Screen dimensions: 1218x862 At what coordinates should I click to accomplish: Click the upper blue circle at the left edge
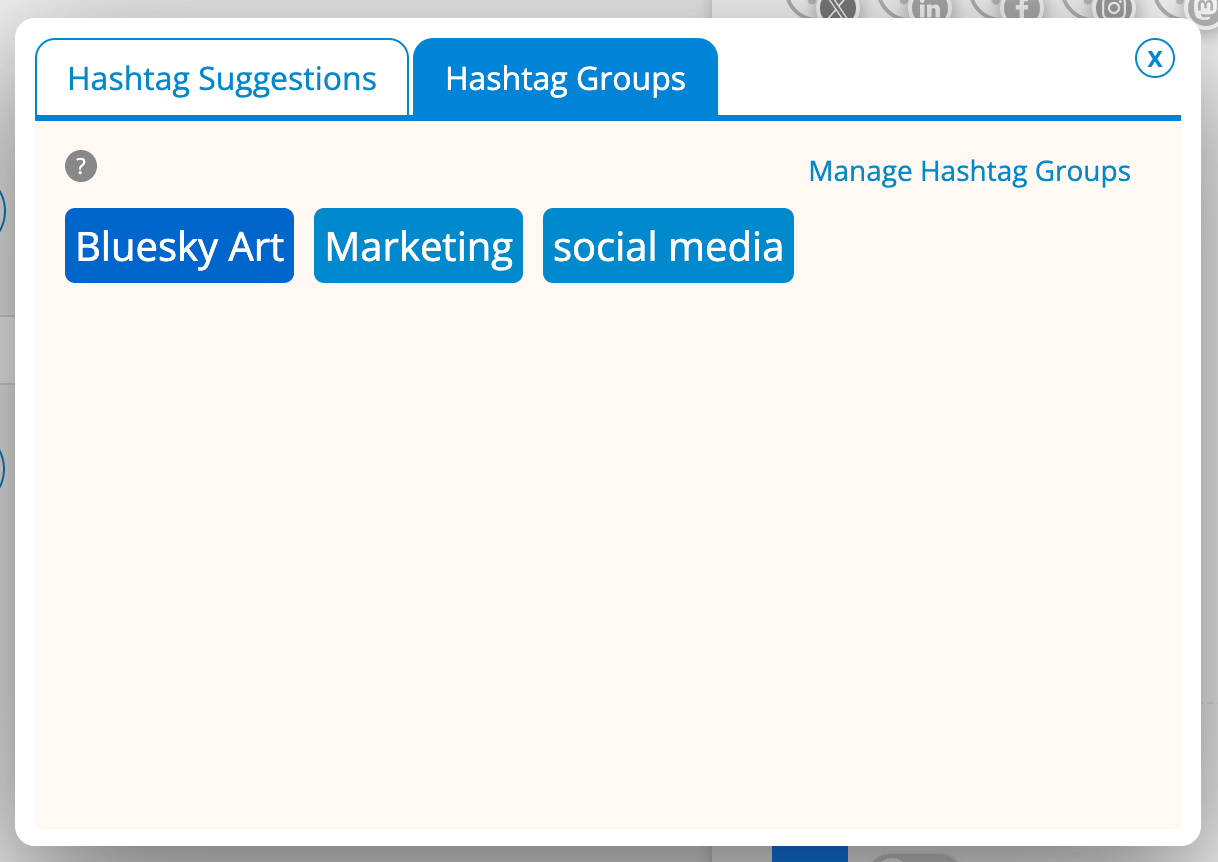(x=3, y=212)
